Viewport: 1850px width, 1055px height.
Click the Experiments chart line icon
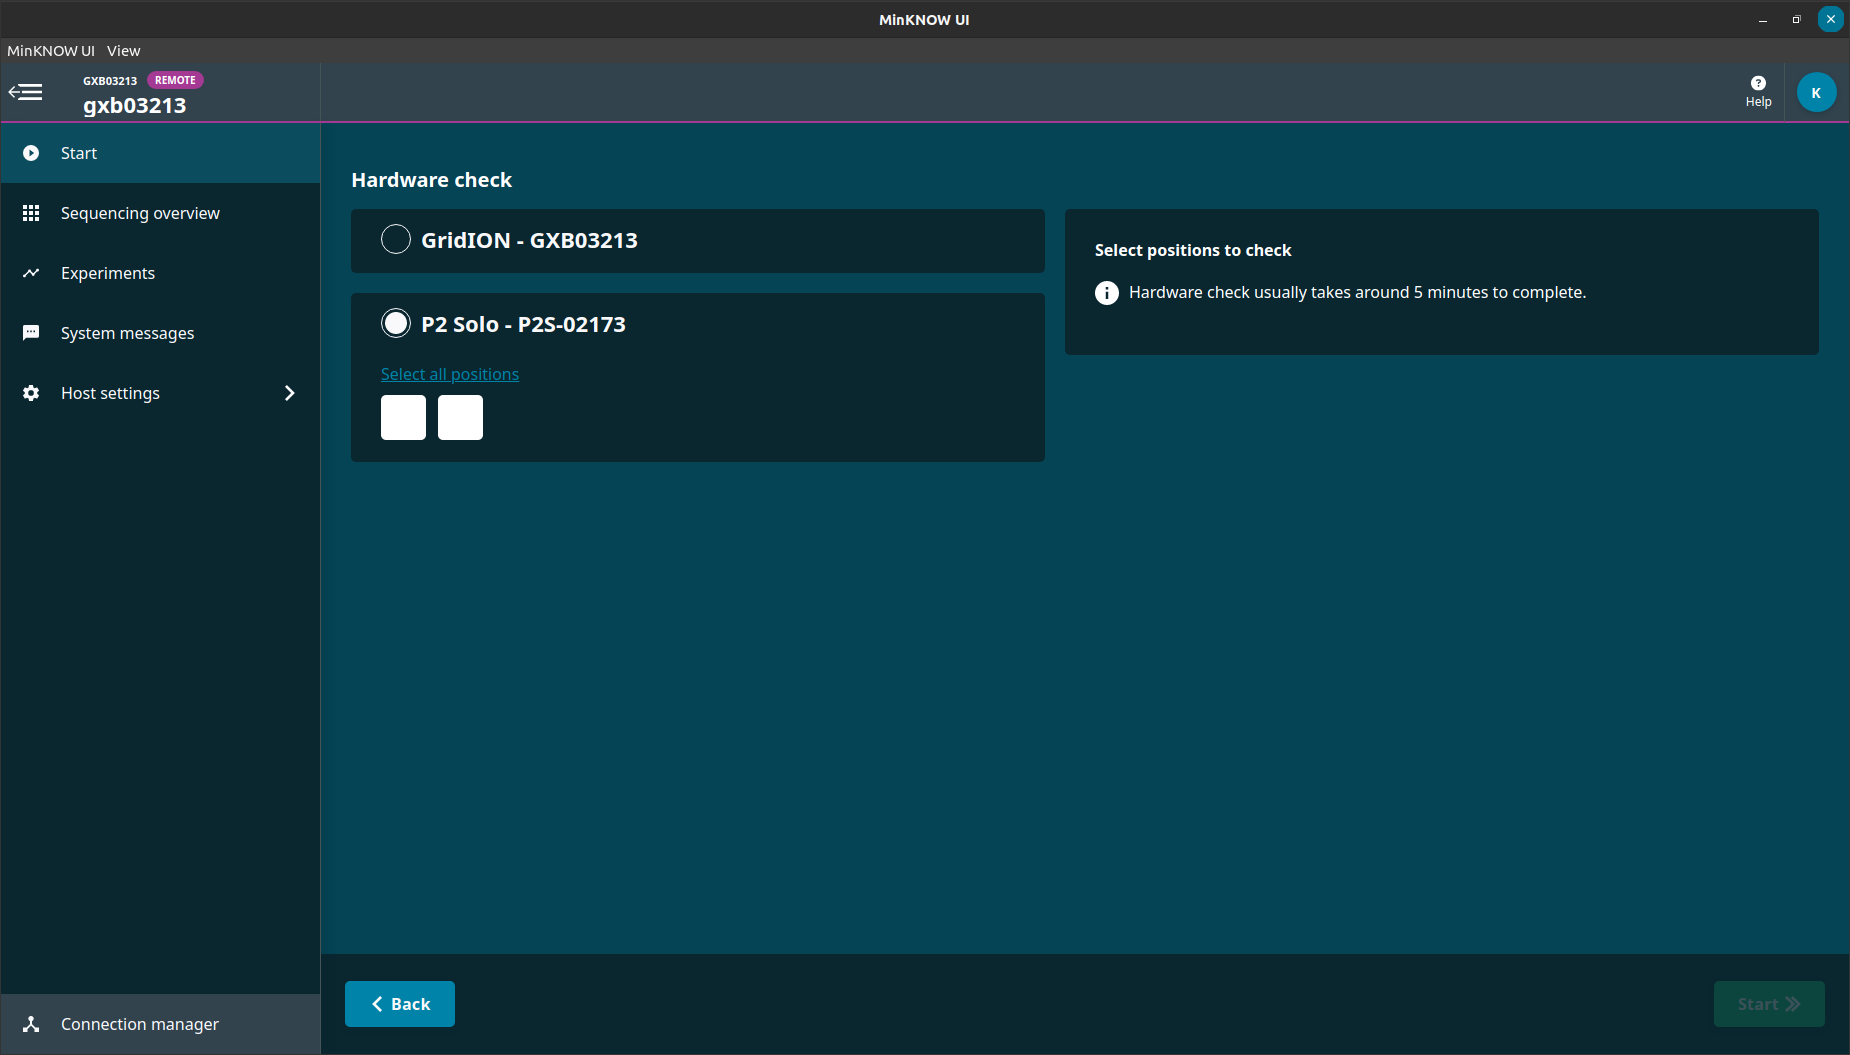31,273
